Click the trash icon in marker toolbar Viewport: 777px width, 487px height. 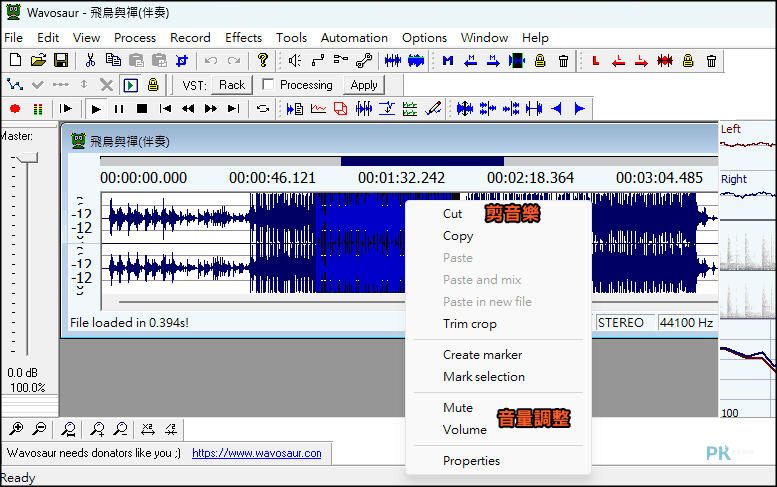click(x=563, y=61)
